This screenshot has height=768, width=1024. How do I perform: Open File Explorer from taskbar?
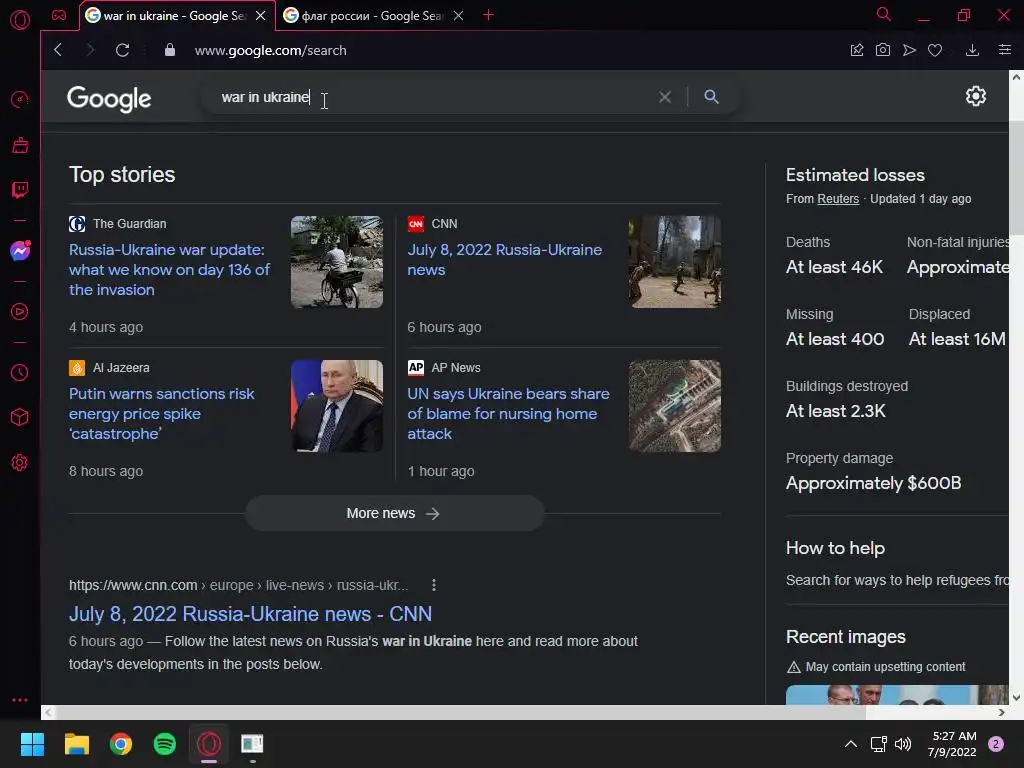point(76,744)
